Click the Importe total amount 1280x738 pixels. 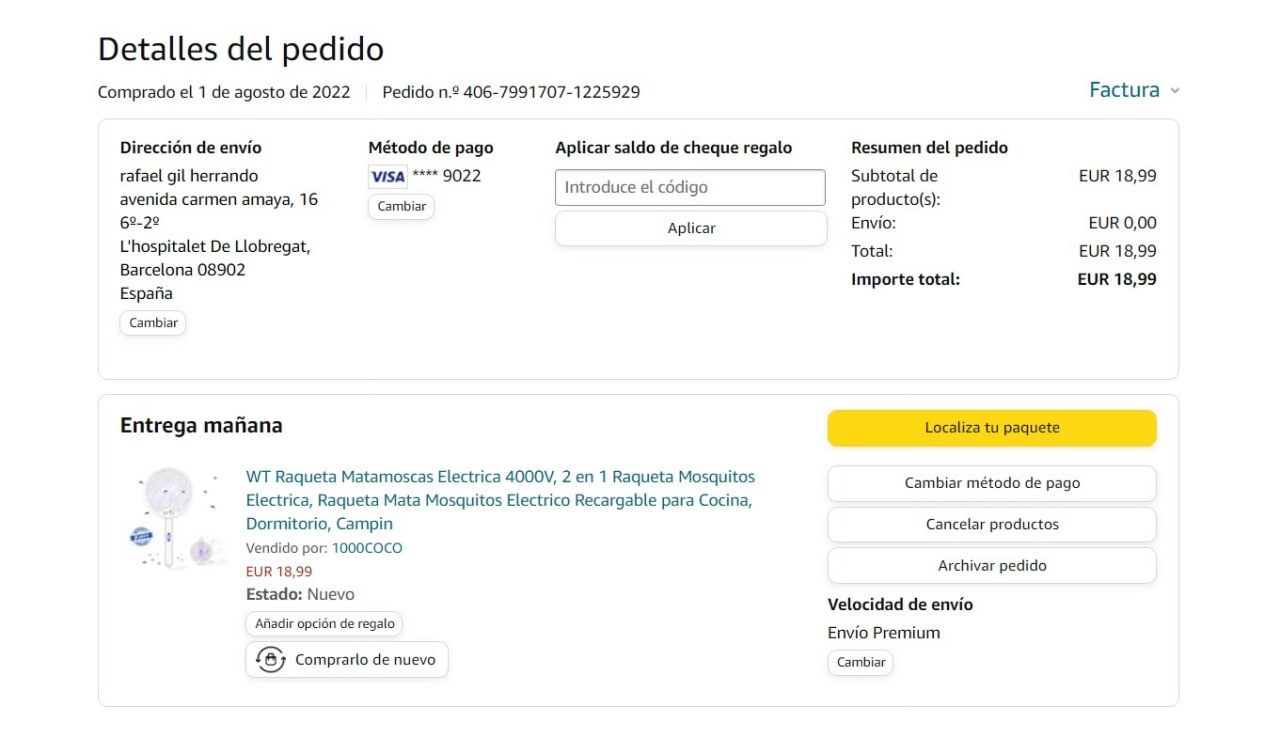point(1116,280)
